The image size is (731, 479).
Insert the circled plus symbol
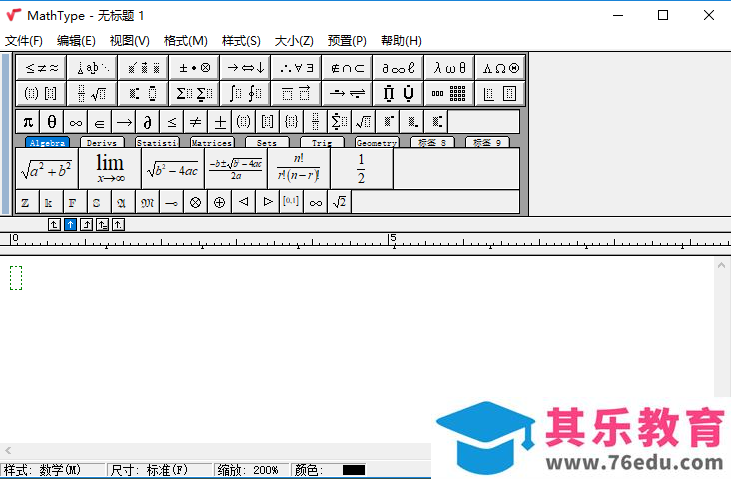pos(220,202)
